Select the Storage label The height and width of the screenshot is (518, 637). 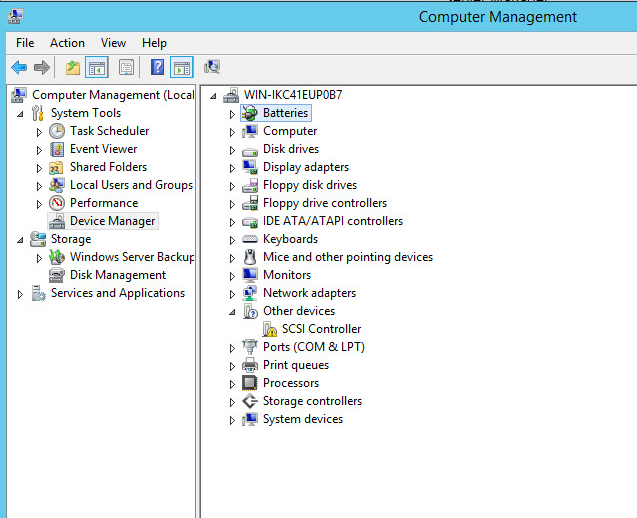tap(71, 239)
